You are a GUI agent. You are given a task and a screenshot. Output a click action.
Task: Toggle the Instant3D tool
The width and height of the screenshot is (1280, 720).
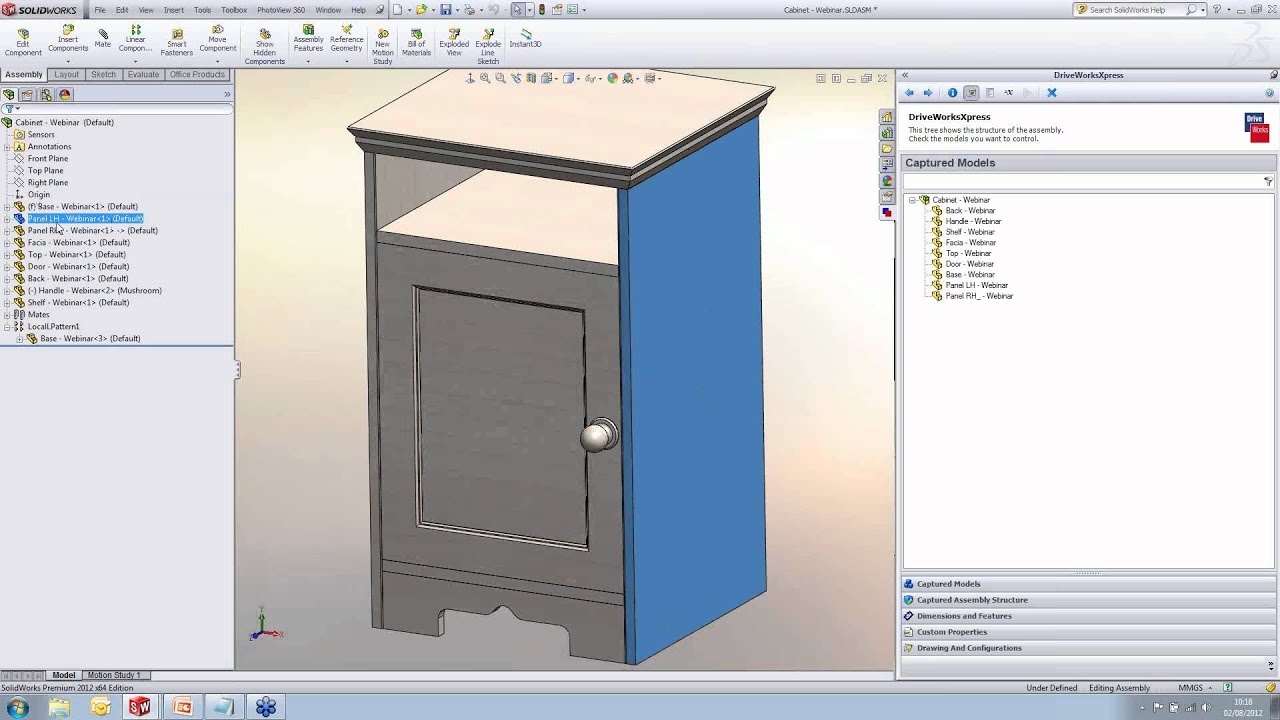coord(526,38)
